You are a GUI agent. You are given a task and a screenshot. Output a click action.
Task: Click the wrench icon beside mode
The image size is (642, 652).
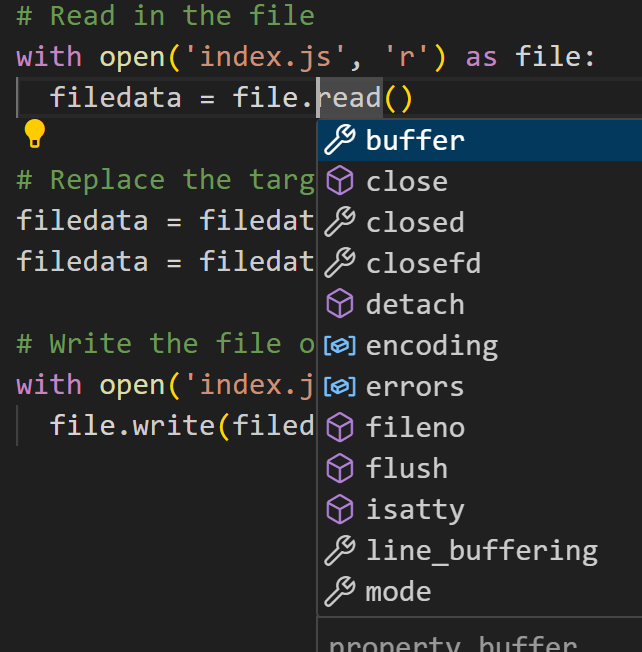340,591
